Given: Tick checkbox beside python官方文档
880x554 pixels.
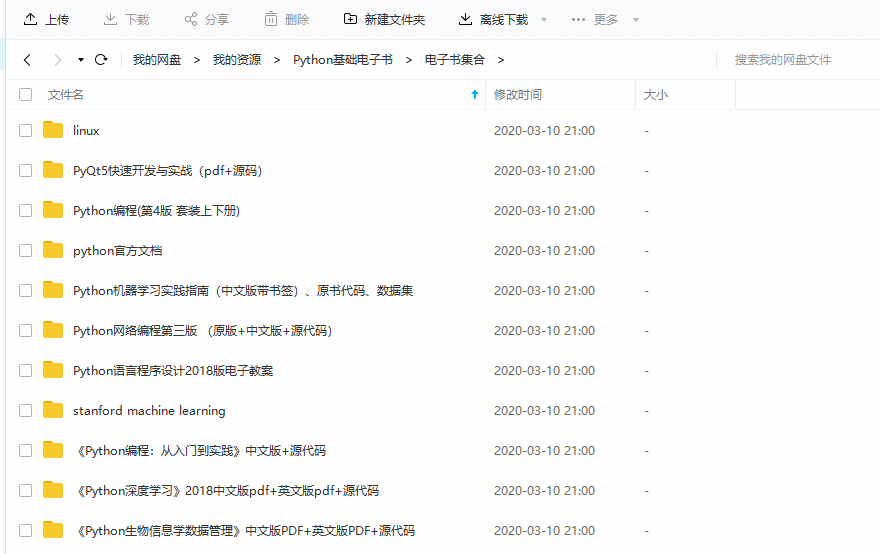Looking at the screenshot, I should tap(25, 250).
